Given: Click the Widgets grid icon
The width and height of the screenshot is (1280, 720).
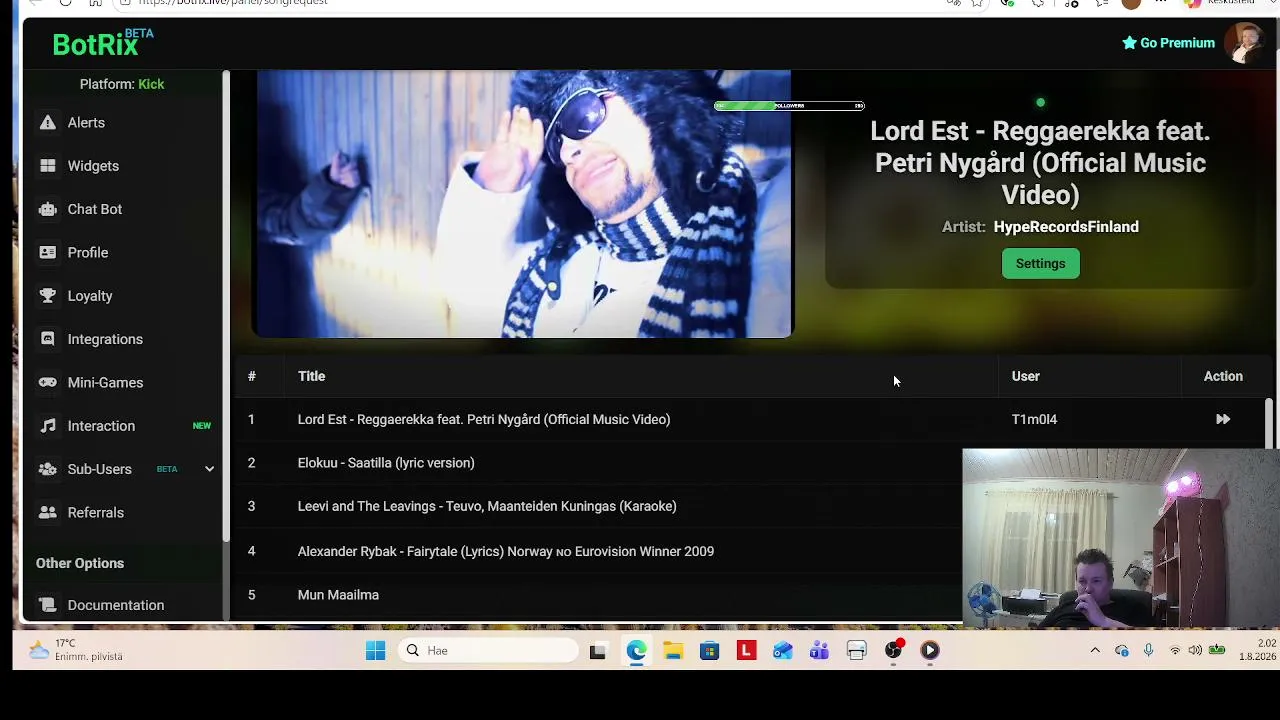Looking at the screenshot, I should 48,166.
